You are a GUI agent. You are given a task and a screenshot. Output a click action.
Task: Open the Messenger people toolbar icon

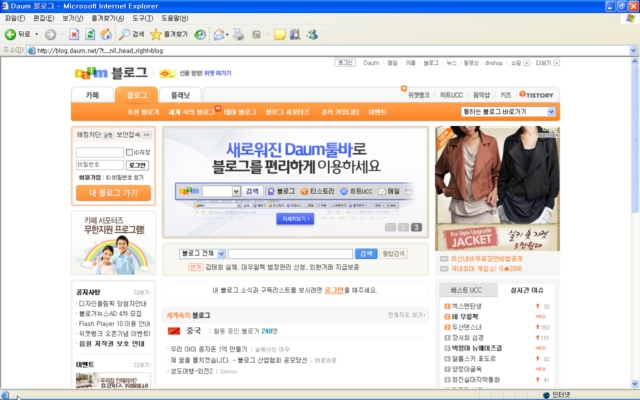point(312,35)
